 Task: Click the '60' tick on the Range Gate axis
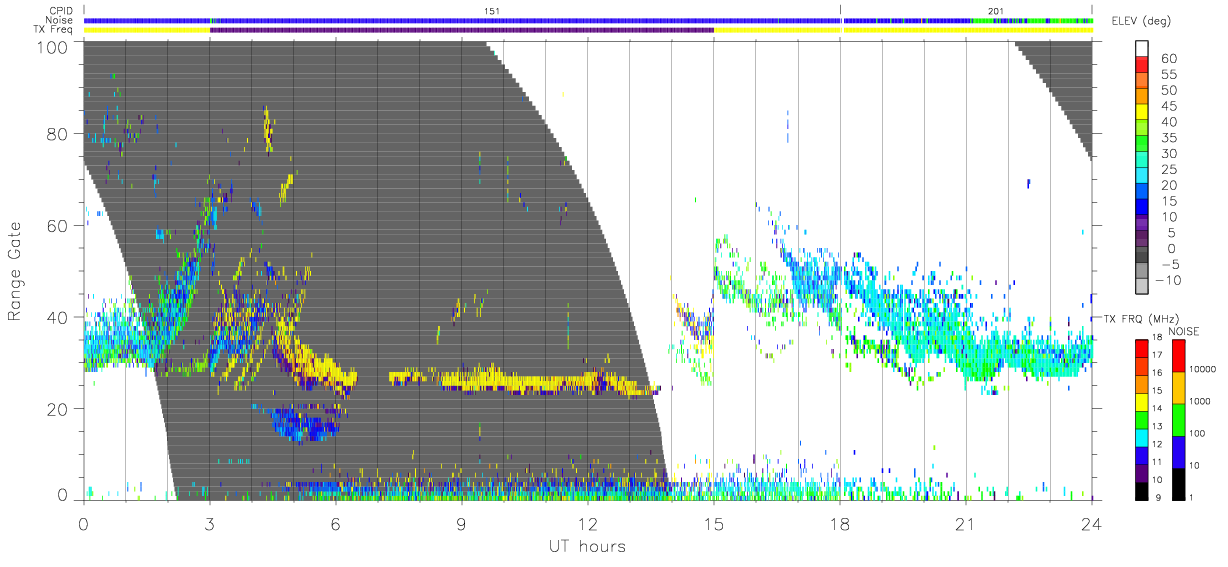(57, 225)
